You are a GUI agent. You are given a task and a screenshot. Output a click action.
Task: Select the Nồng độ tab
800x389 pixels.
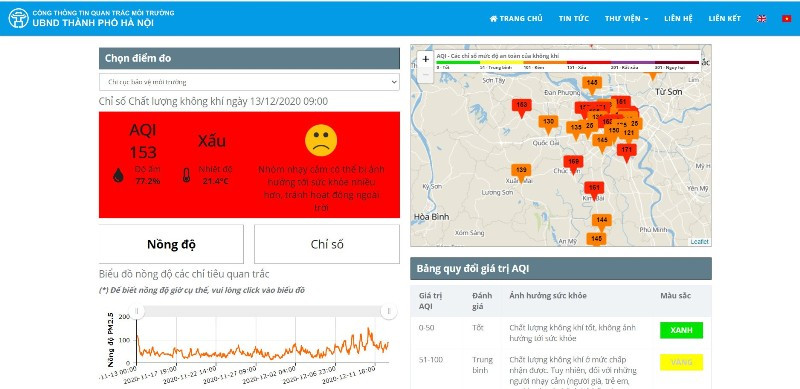(171, 244)
